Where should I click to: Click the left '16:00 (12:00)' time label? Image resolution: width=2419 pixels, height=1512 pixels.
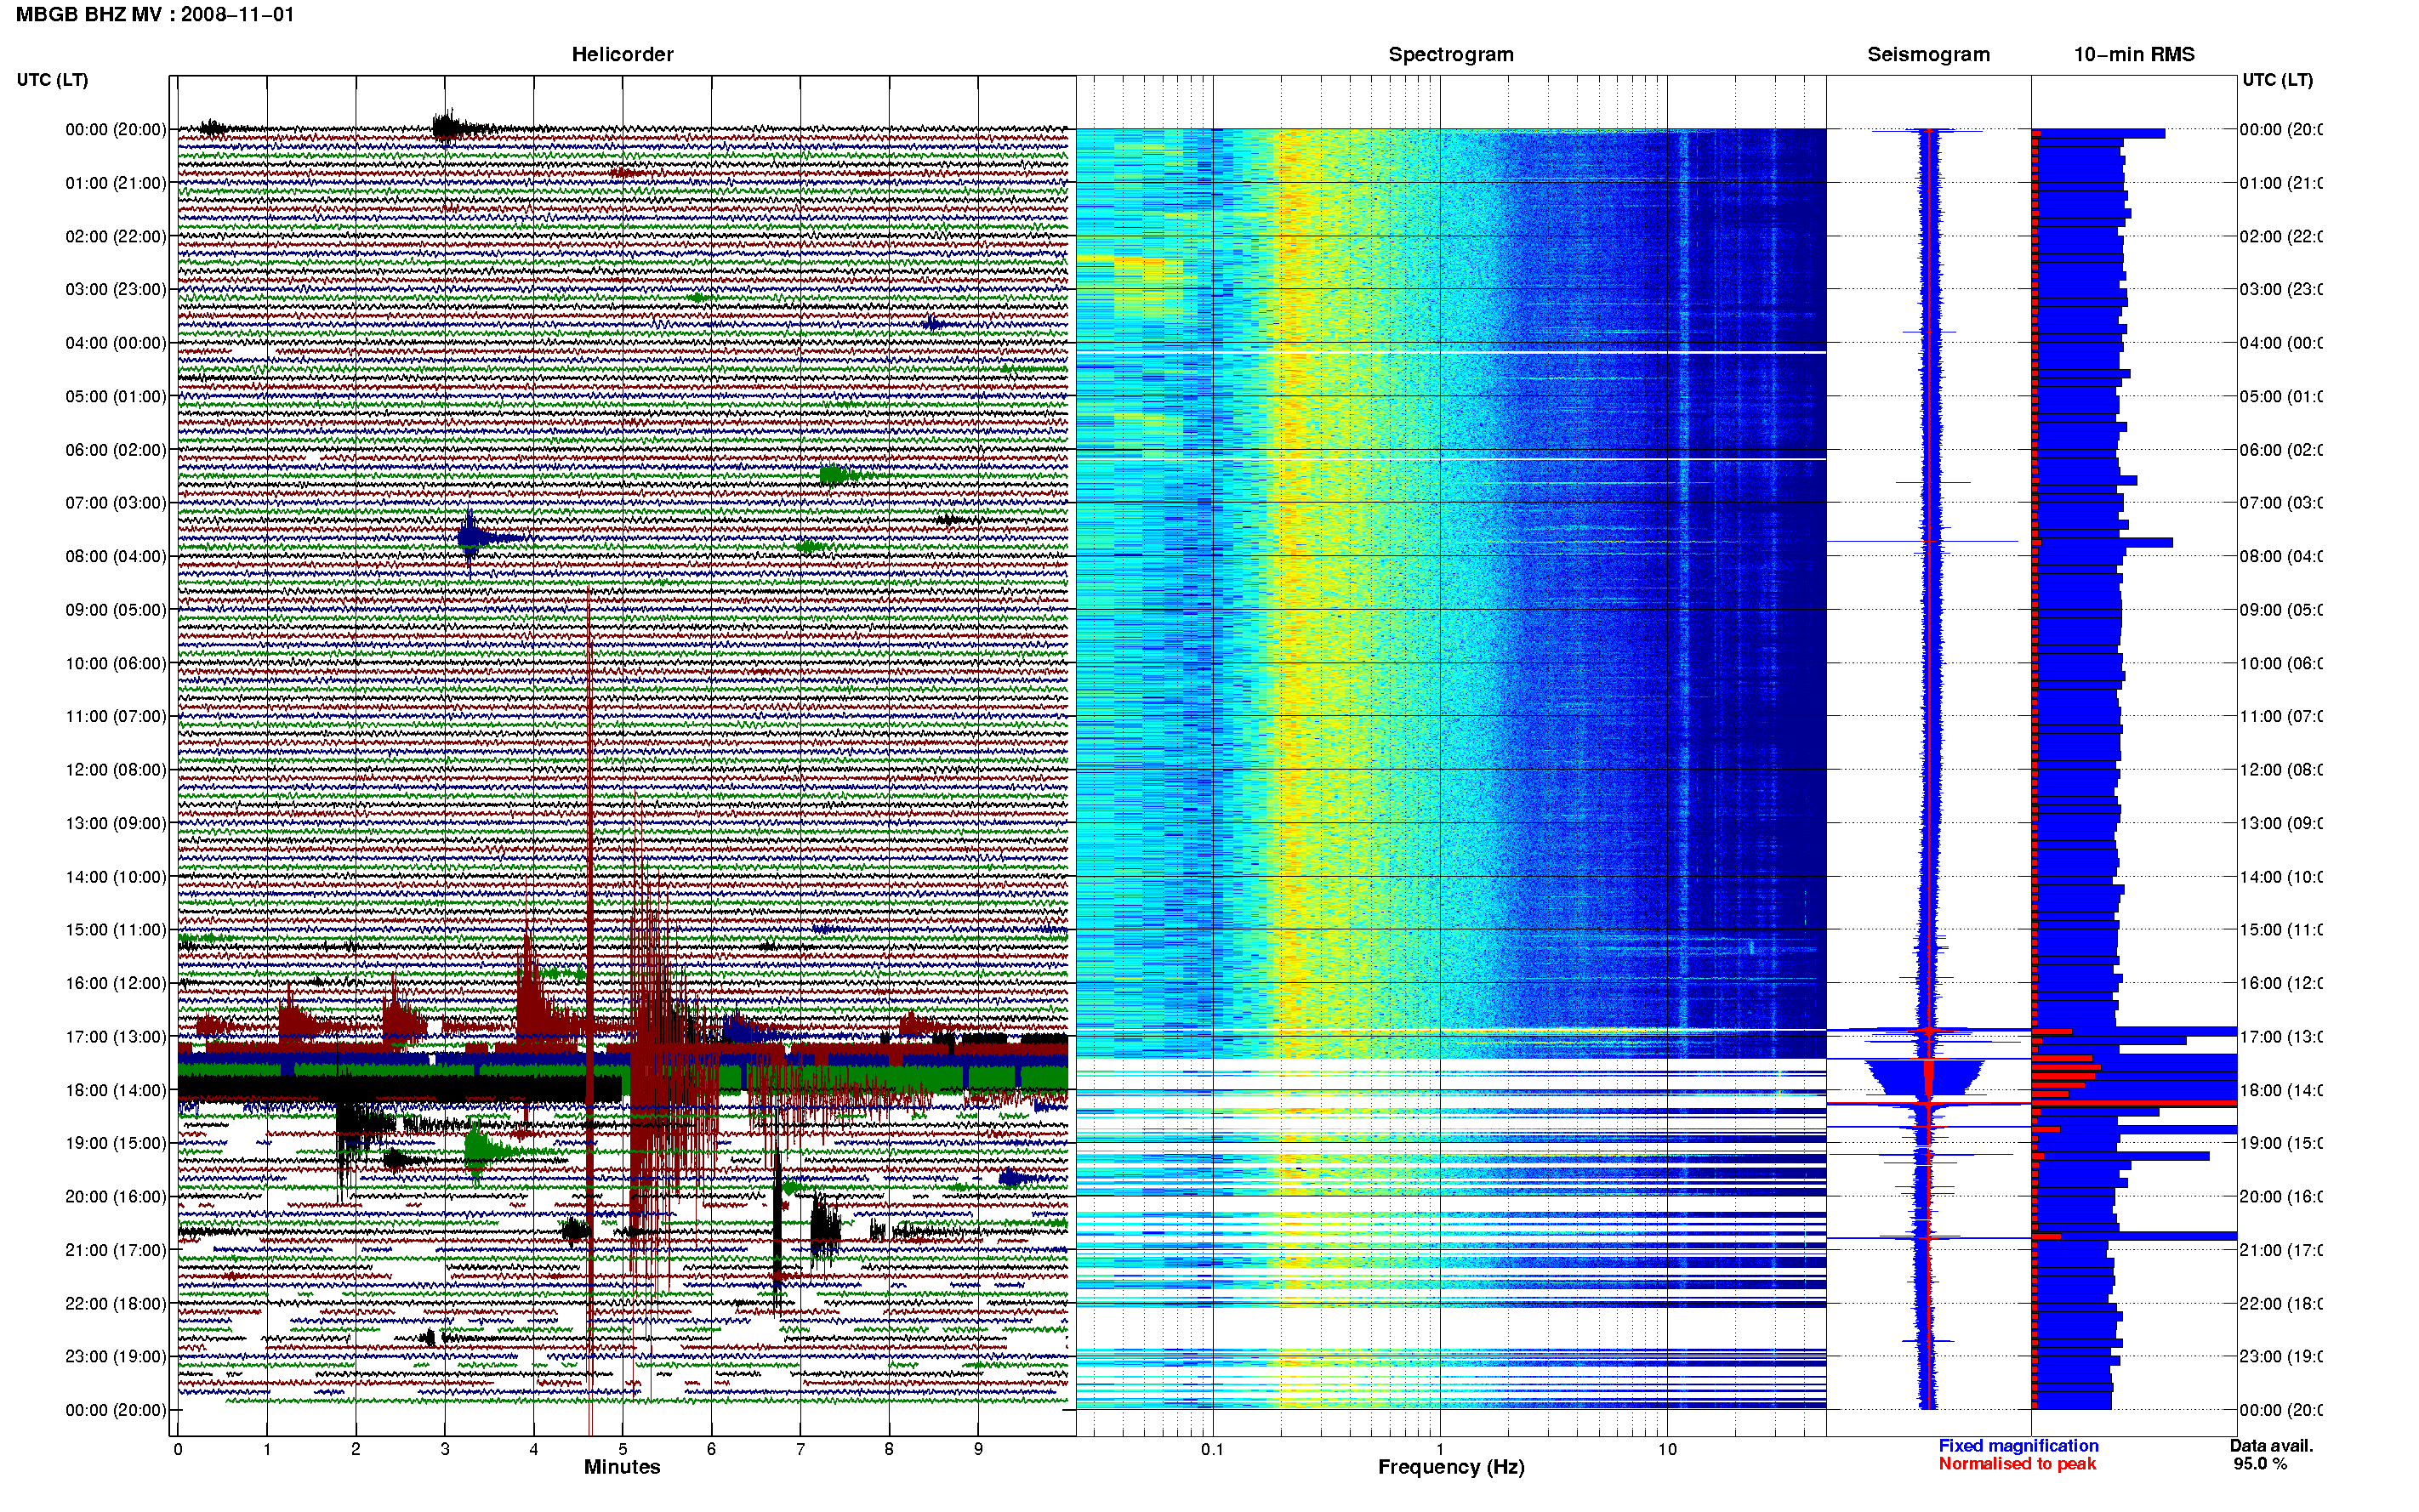[116, 984]
